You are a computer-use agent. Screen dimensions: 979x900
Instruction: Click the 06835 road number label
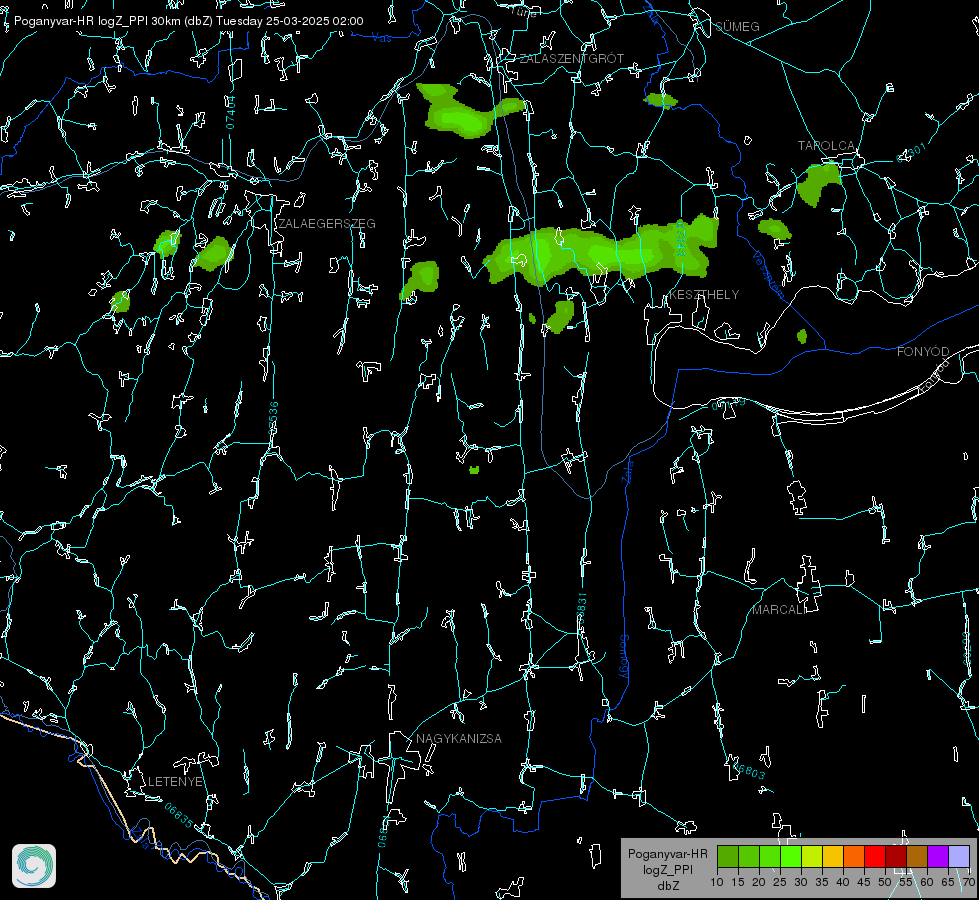coord(179,815)
